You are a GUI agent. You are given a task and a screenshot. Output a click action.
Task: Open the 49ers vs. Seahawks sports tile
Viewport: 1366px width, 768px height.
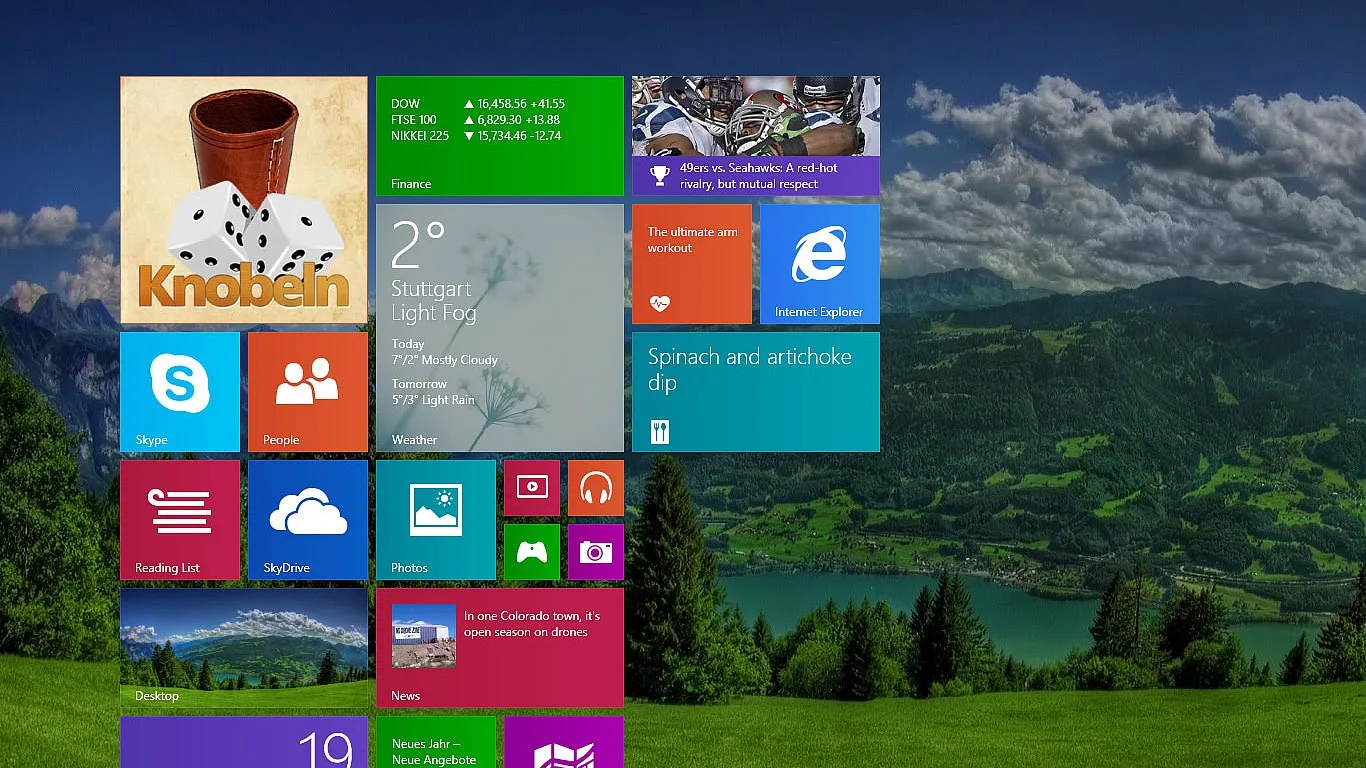[756, 136]
